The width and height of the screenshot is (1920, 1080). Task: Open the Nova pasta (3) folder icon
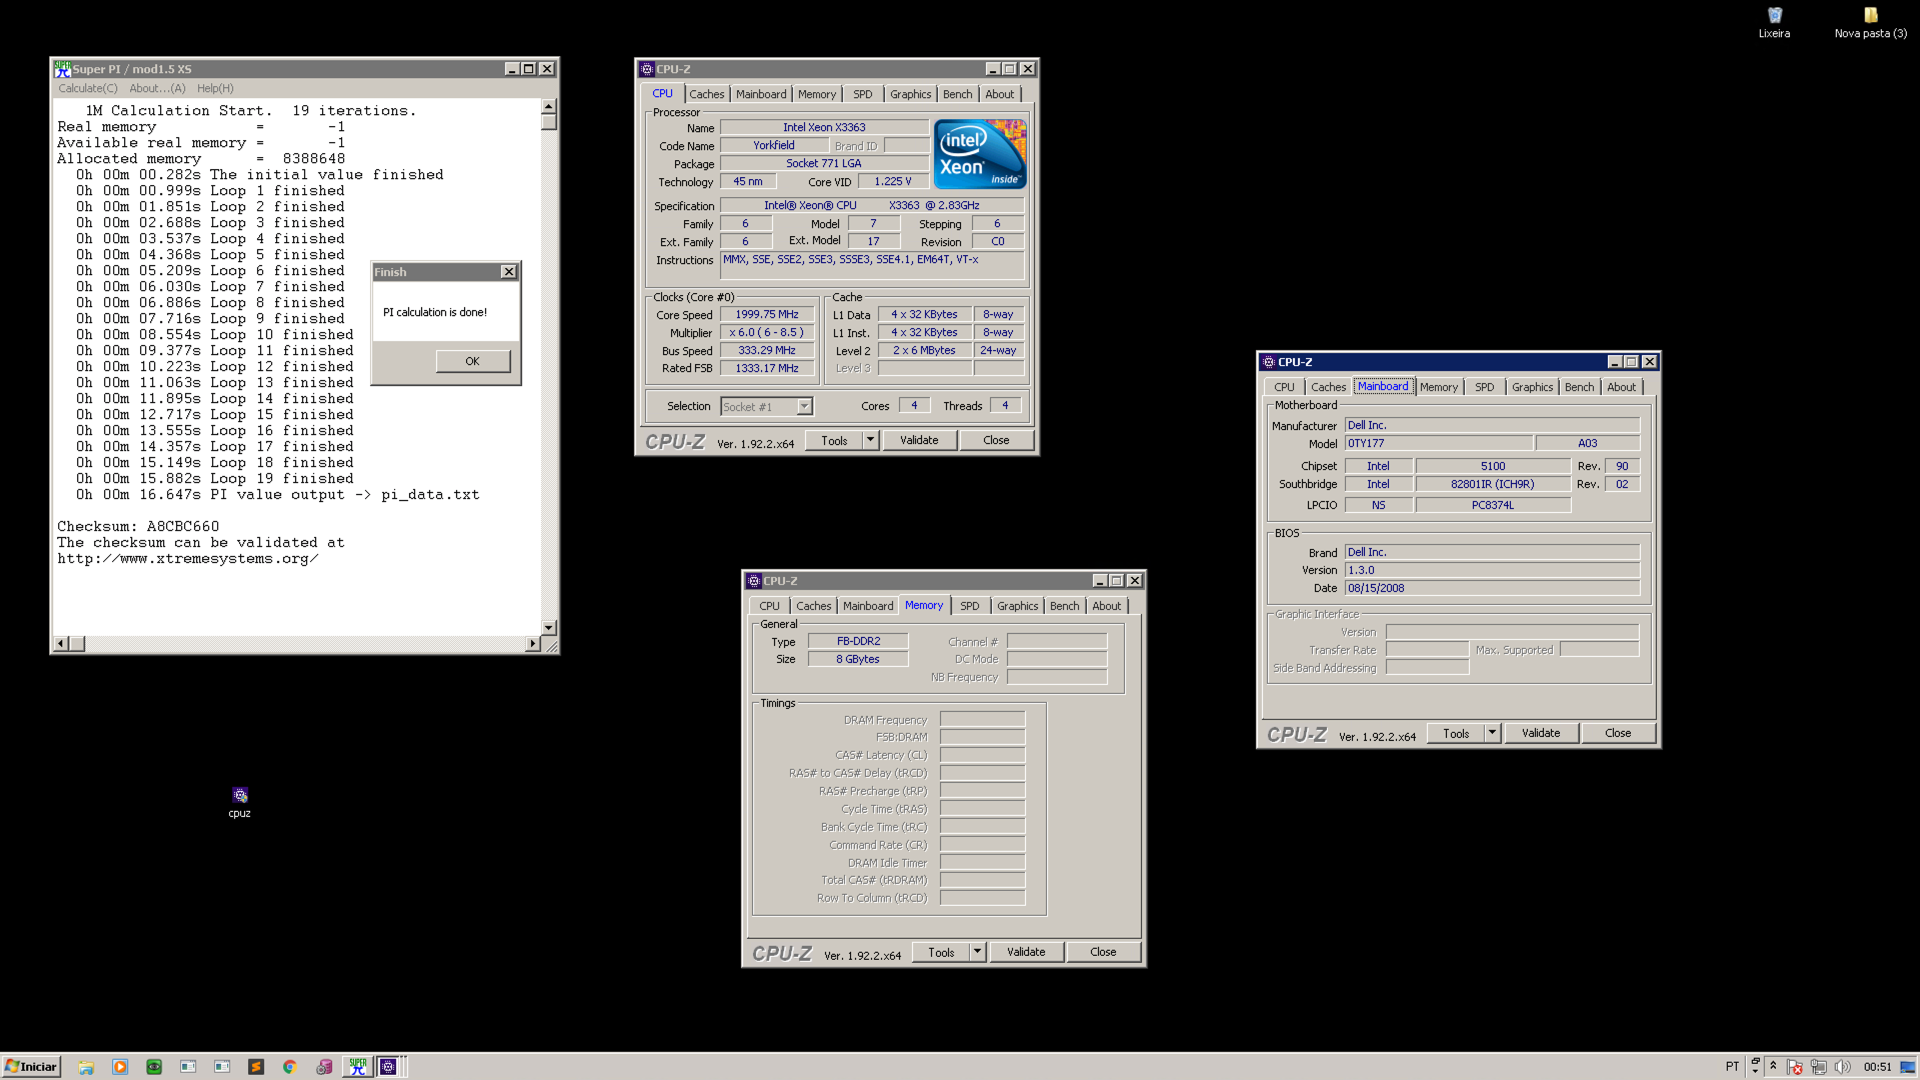pos(1870,15)
